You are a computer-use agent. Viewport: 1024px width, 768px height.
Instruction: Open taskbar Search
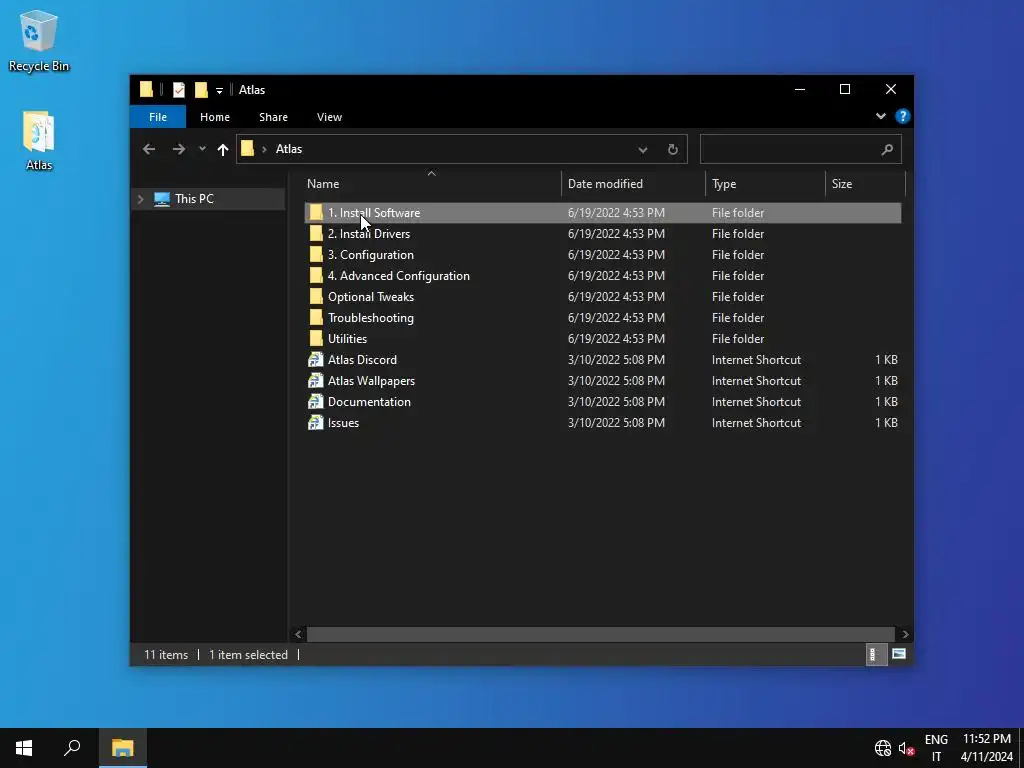72,748
